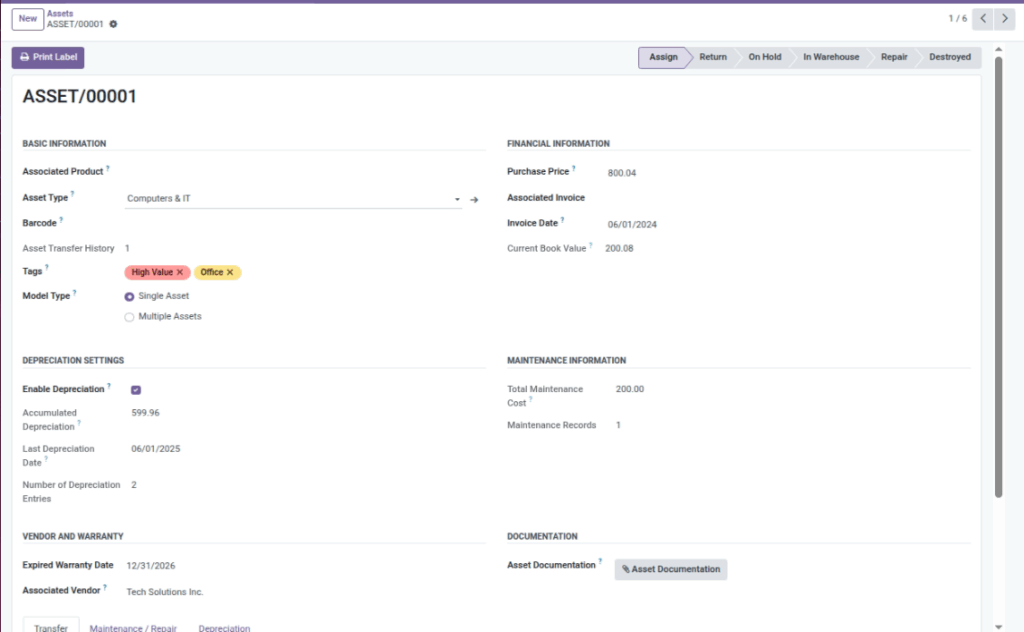Click the Asset Transfer History label
Screen dimensions: 1024x632
(68, 249)
